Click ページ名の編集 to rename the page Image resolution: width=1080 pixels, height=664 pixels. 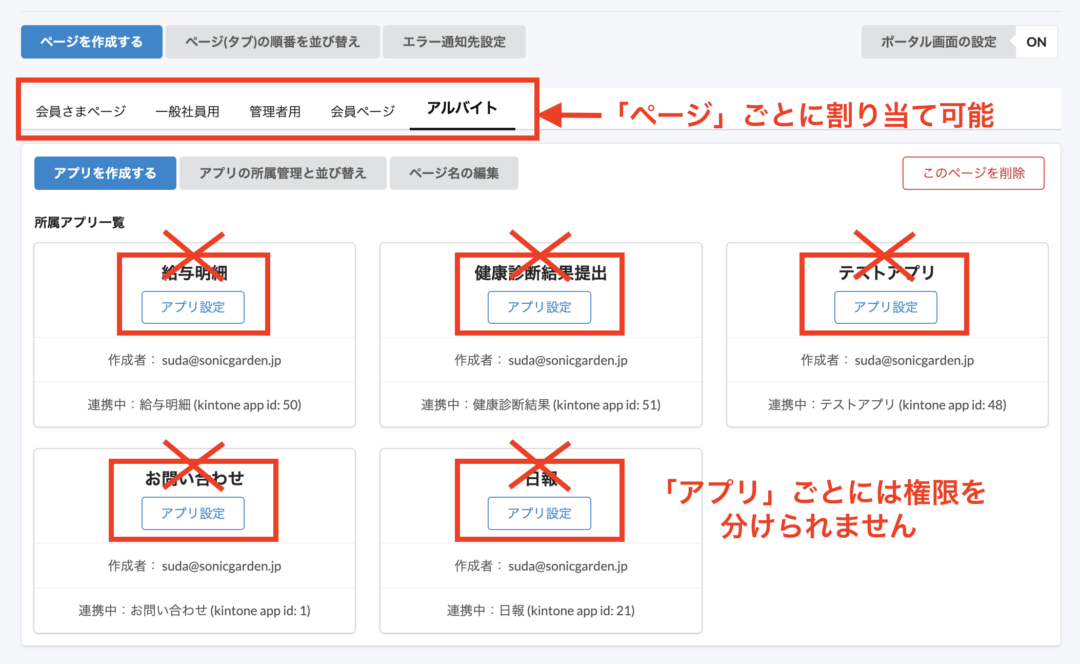point(454,172)
